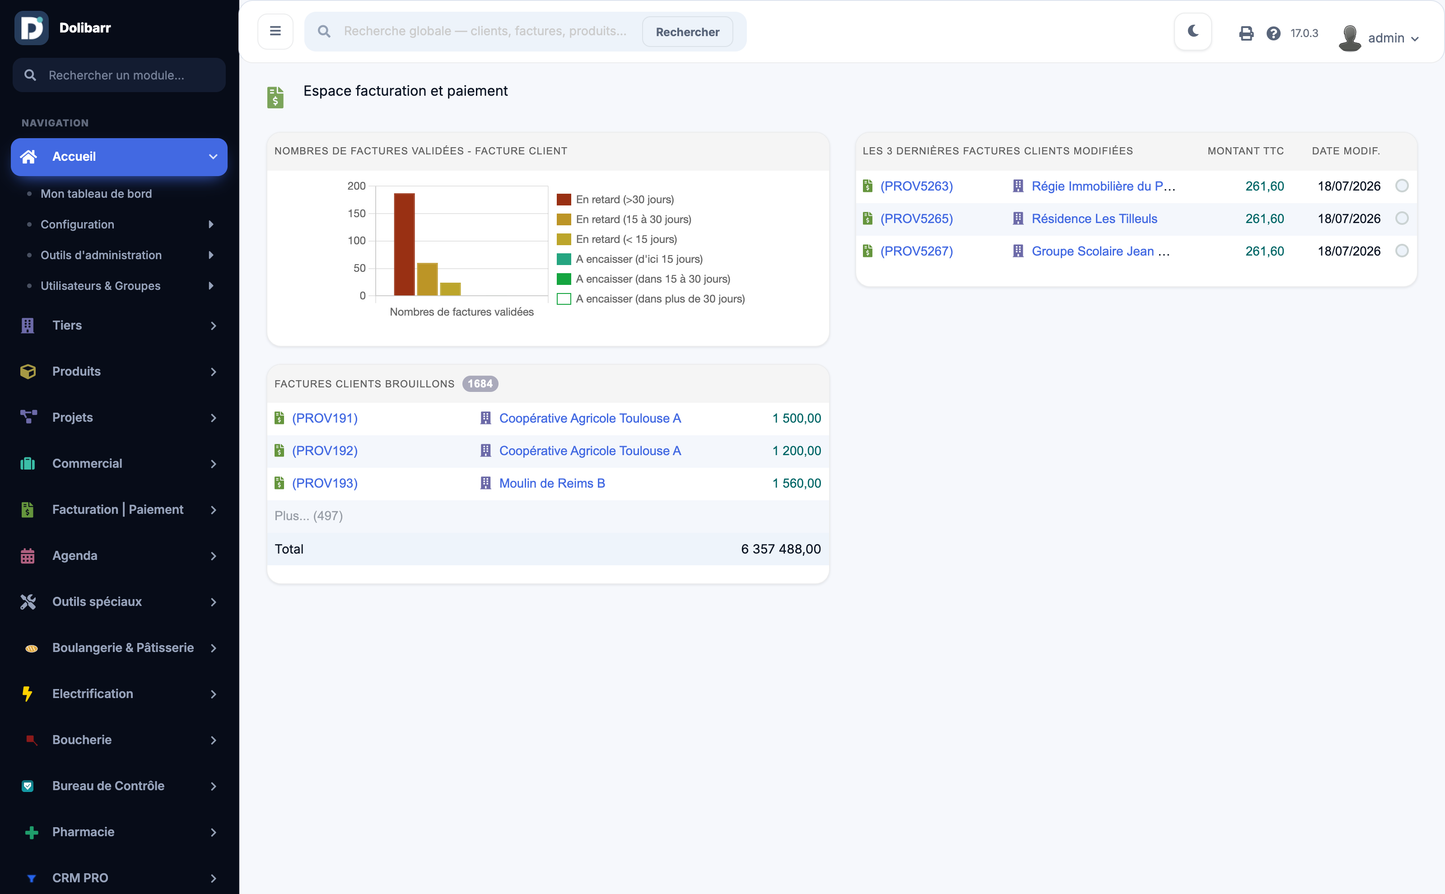Open draft invoice (PROV193)
The height and width of the screenshot is (894, 1445).
coord(325,484)
